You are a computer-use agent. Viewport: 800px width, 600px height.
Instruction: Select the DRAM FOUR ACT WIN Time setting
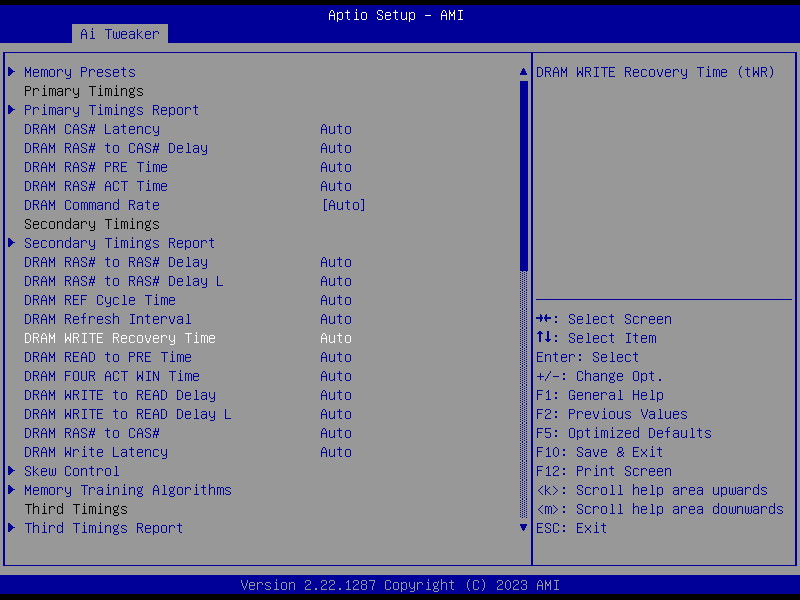(x=112, y=376)
